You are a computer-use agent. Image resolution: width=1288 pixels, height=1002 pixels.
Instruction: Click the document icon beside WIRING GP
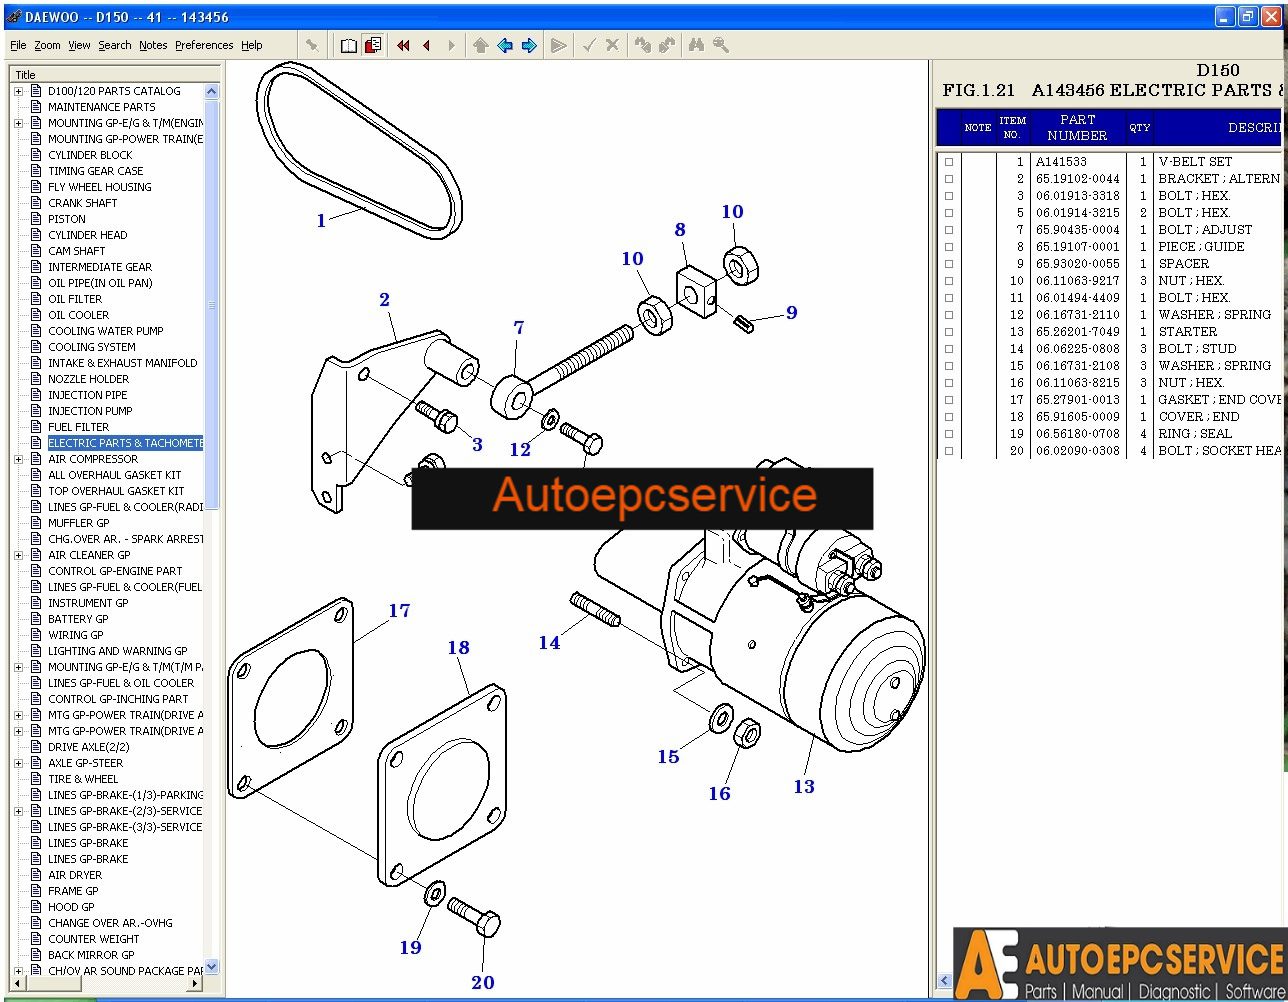tap(36, 635)
